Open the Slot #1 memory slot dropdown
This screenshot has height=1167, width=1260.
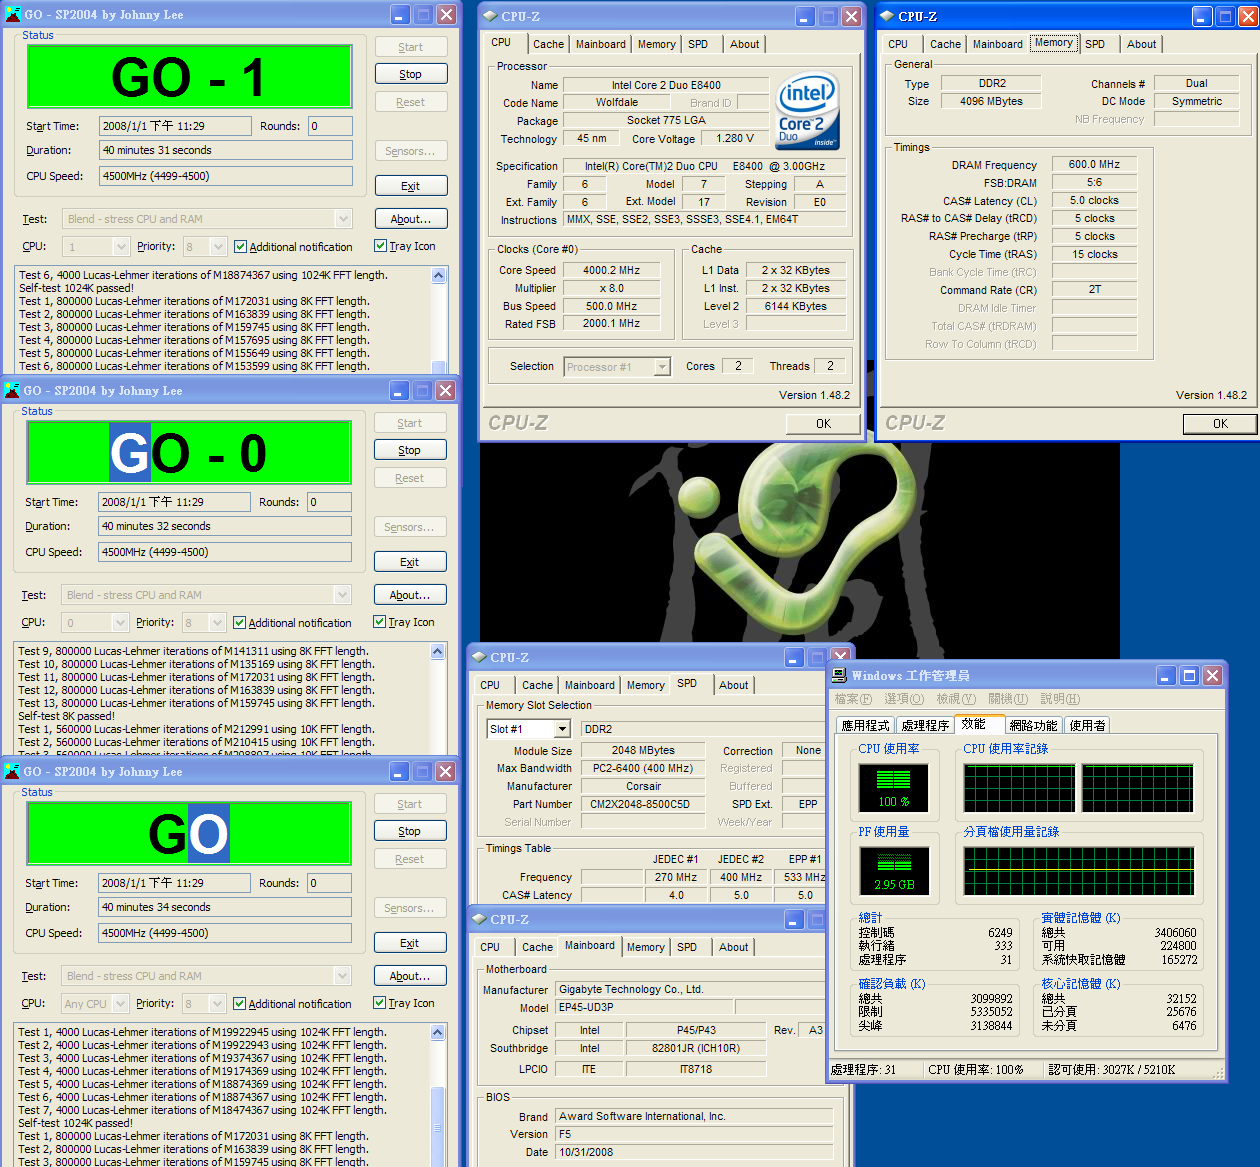[562, 729]
